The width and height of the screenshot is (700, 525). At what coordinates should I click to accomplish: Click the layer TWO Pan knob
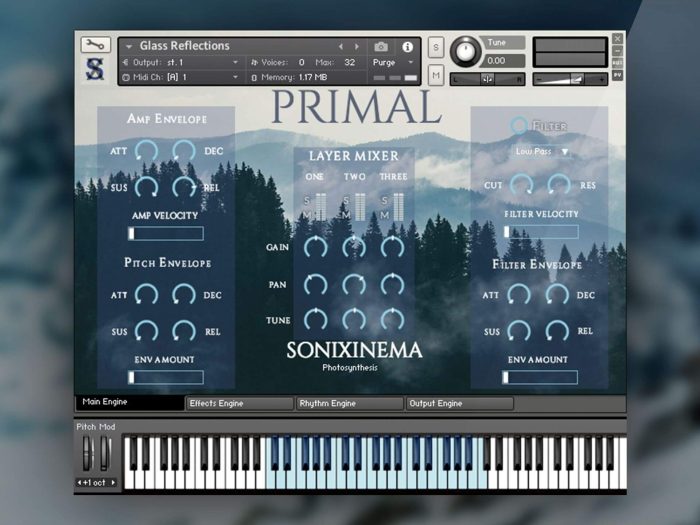(354, 284)
